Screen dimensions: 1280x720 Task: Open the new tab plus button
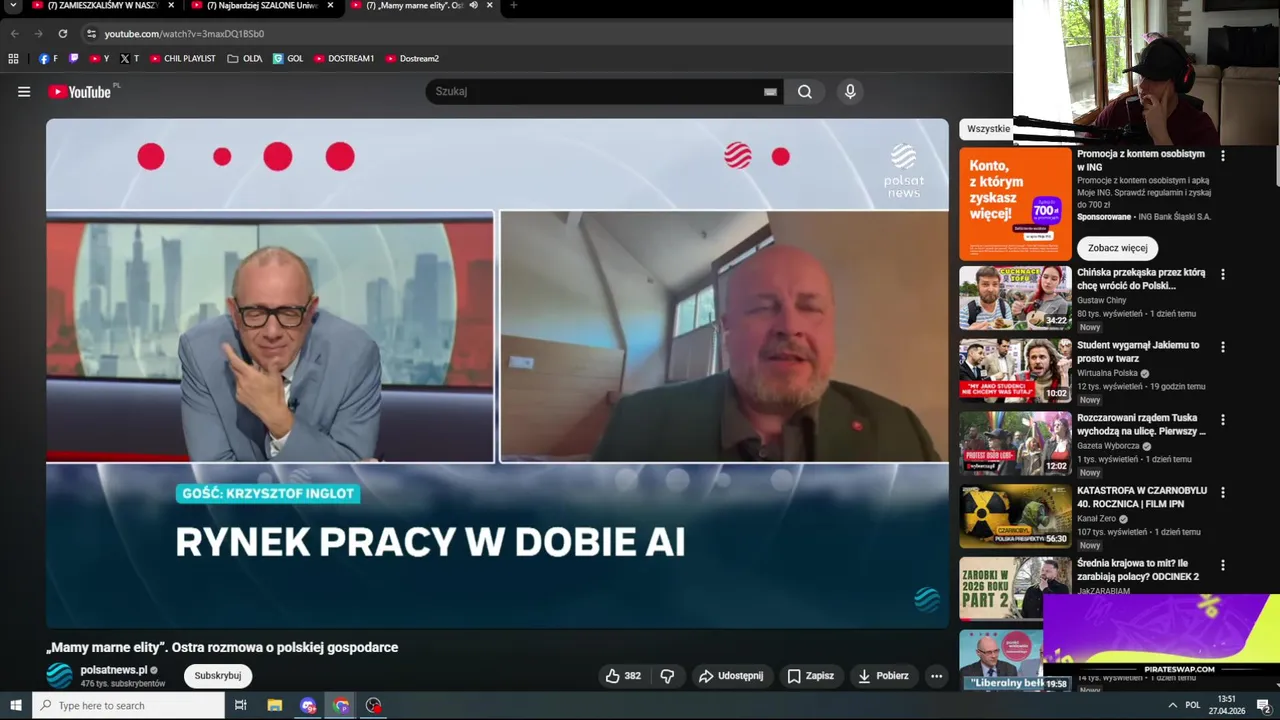click(x=514, y=6)
